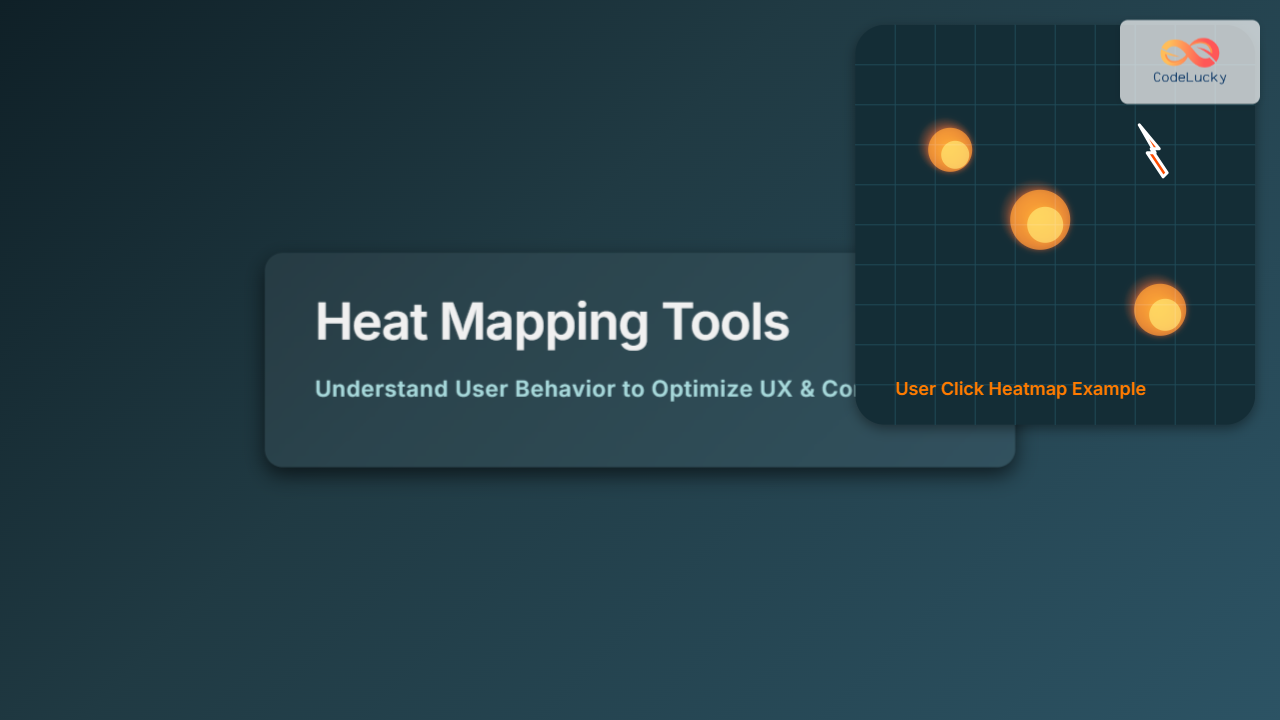Click the word 'Click' in the orange caption
This screenshot has height=720, width=1280.
(x=962, y=389)
